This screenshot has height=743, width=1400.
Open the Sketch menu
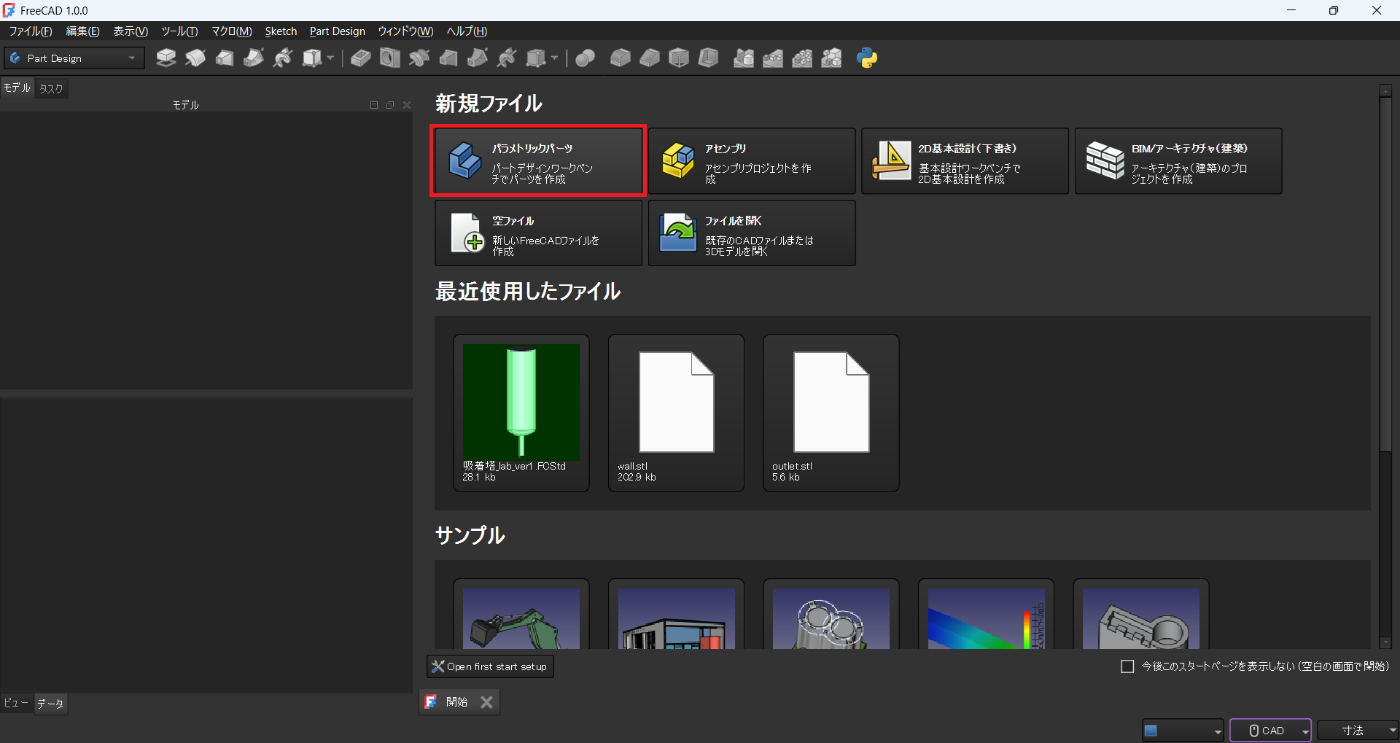point(281,31)
